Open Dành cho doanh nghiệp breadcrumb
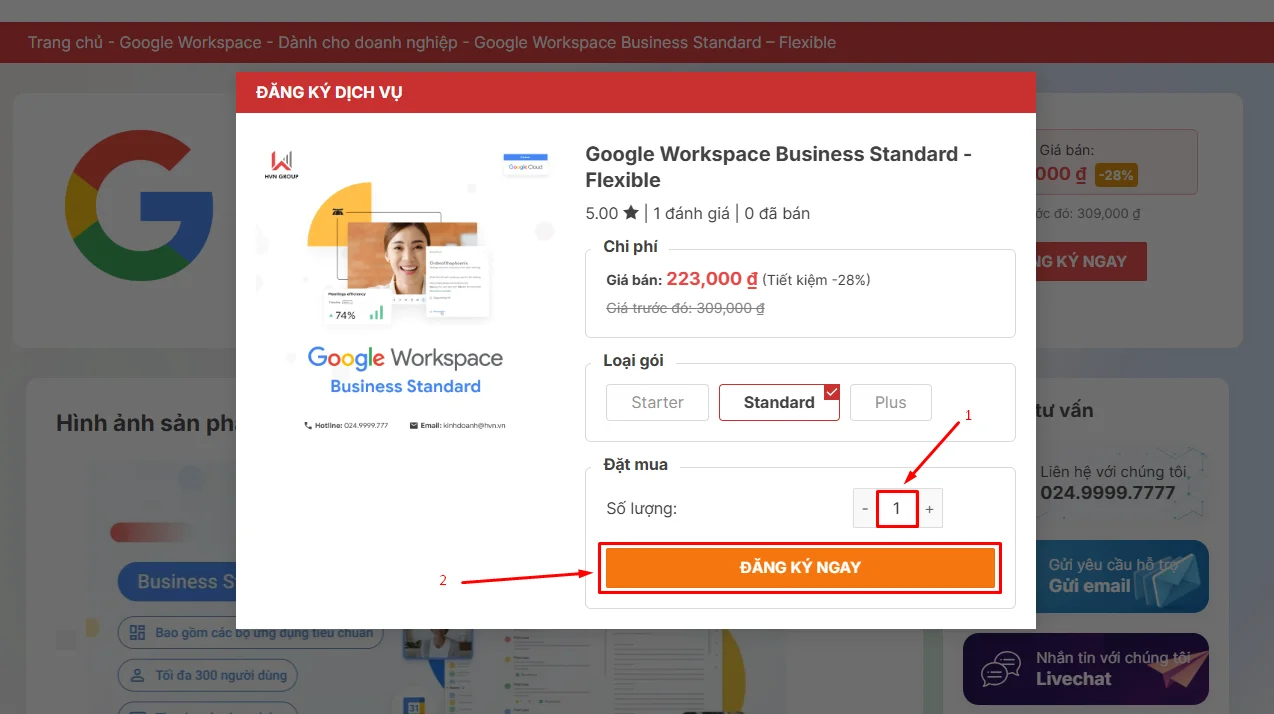Image resolution: width=1274 pixels, height=714 pixels. pyautogui.click(x=367, y=43)
